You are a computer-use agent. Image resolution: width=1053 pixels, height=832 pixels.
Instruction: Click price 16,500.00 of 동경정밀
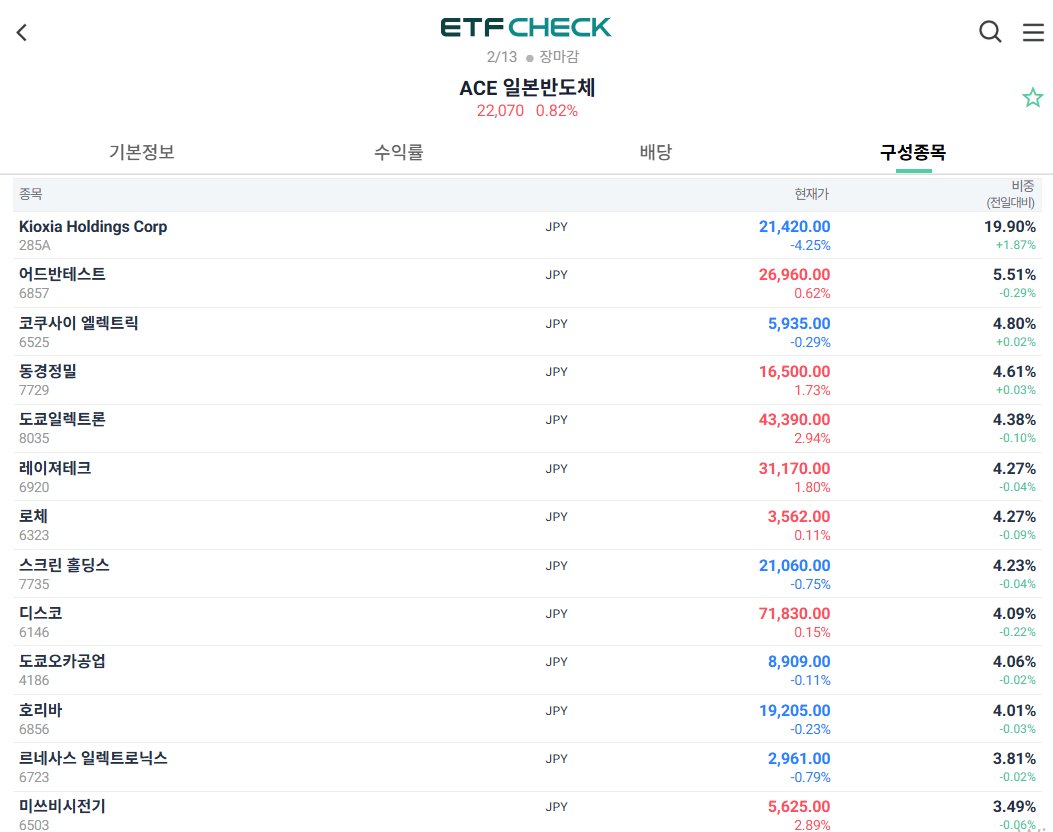point(794,372)
